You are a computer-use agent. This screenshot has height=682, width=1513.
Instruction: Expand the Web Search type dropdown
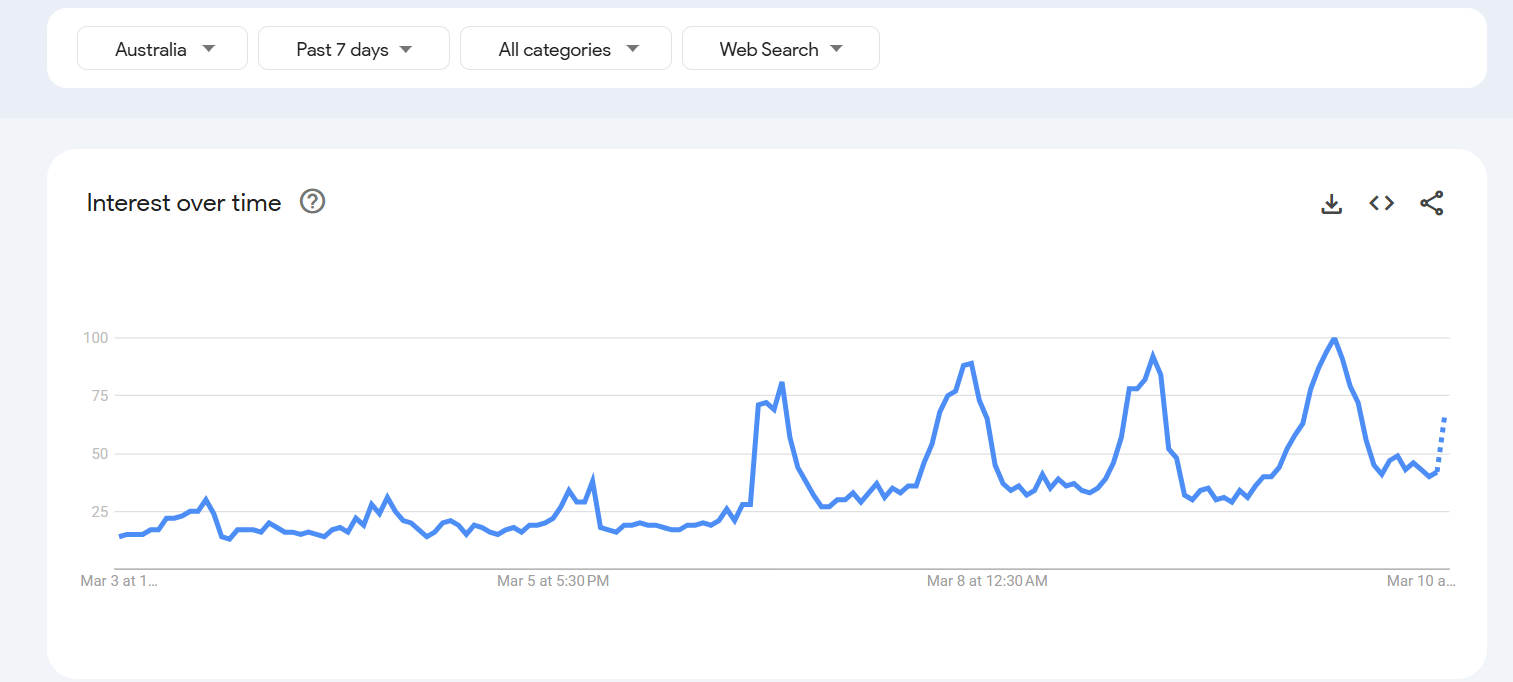click(781, 49)
